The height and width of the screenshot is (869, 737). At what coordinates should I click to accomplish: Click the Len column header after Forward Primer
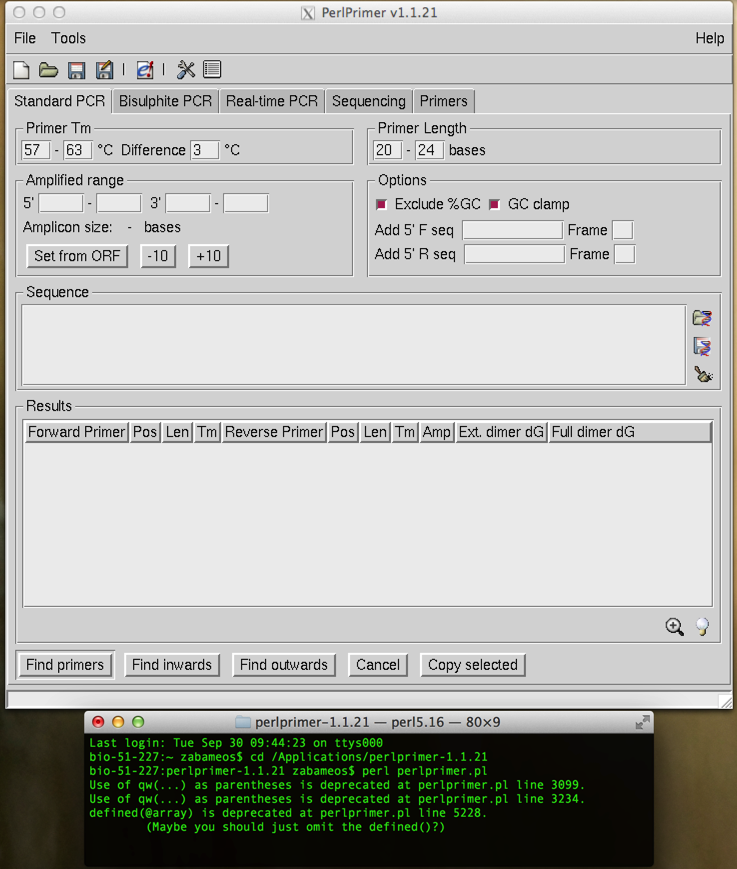[177, 432]
